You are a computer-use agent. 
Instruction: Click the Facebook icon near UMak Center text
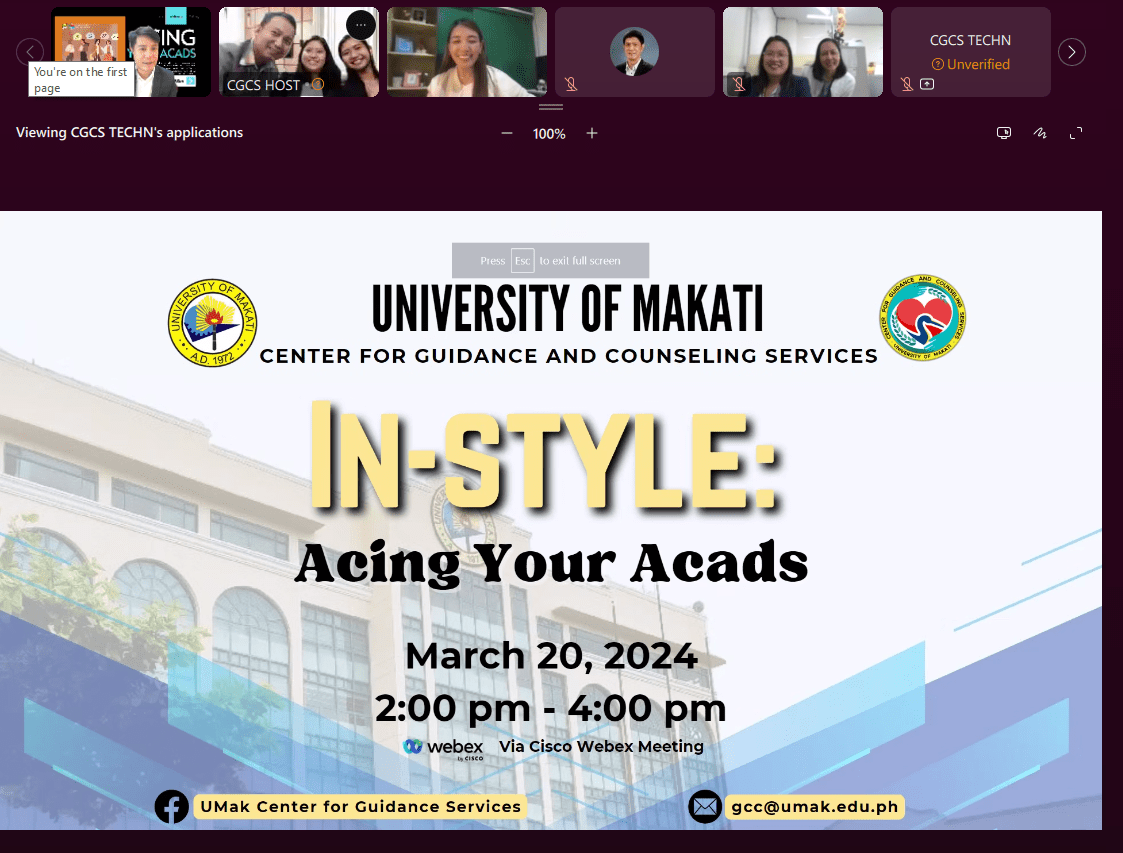[x=172, y=806]
